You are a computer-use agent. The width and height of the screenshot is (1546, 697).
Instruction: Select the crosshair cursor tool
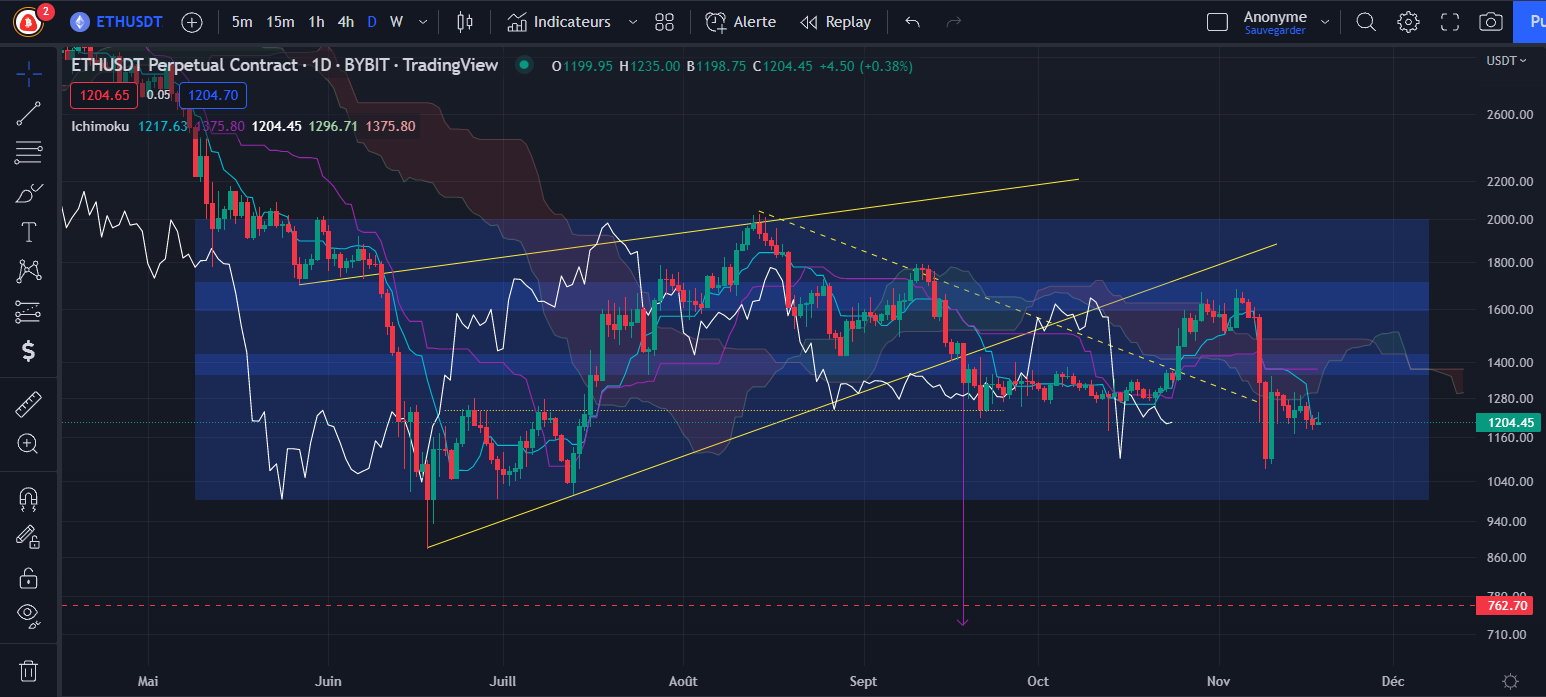(x=28, y=73)
